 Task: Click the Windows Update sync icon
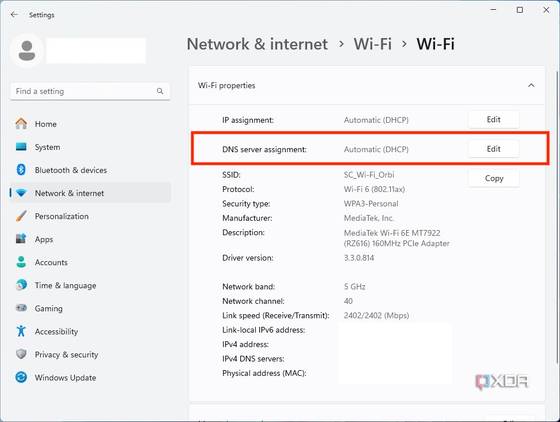[21, 377]
